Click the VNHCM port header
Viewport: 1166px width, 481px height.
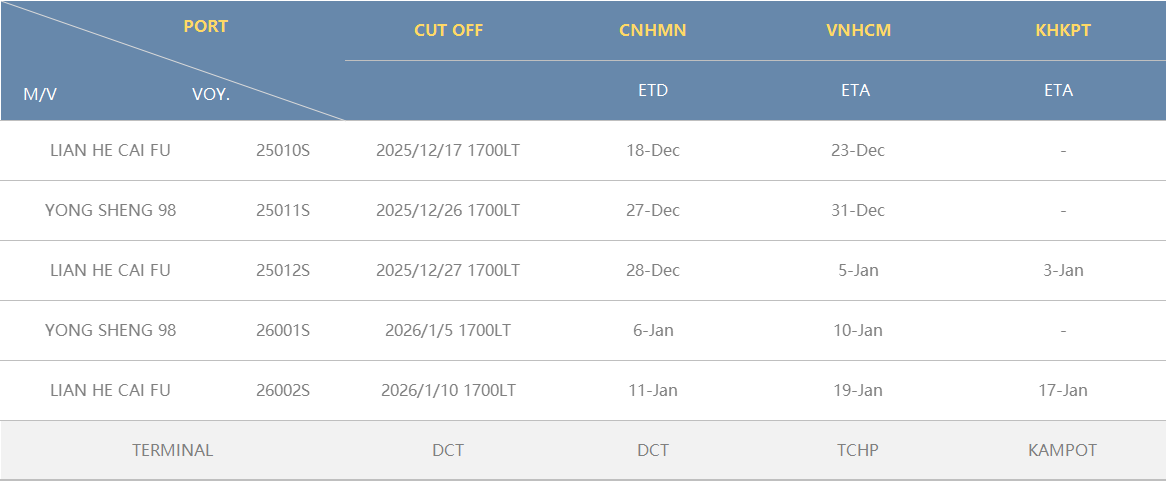858,30
